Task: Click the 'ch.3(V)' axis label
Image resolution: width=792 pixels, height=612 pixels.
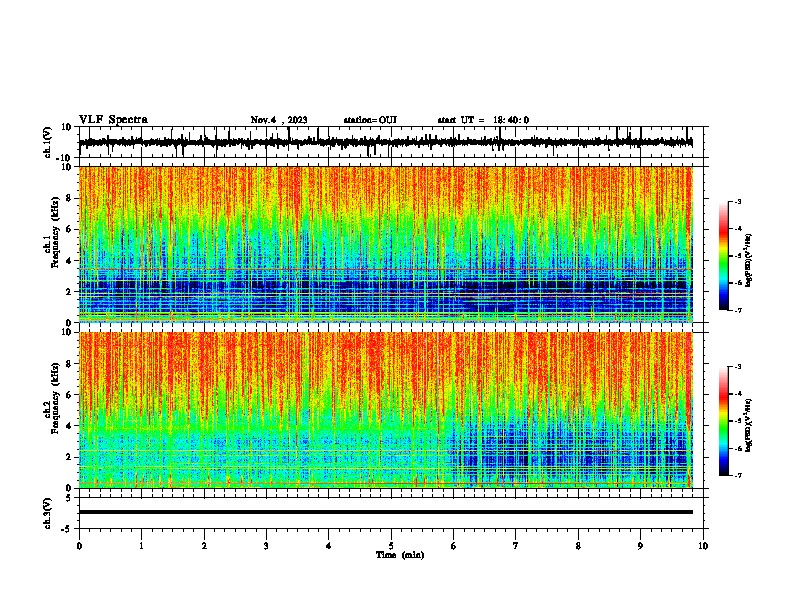Action: tap(47, 513)
